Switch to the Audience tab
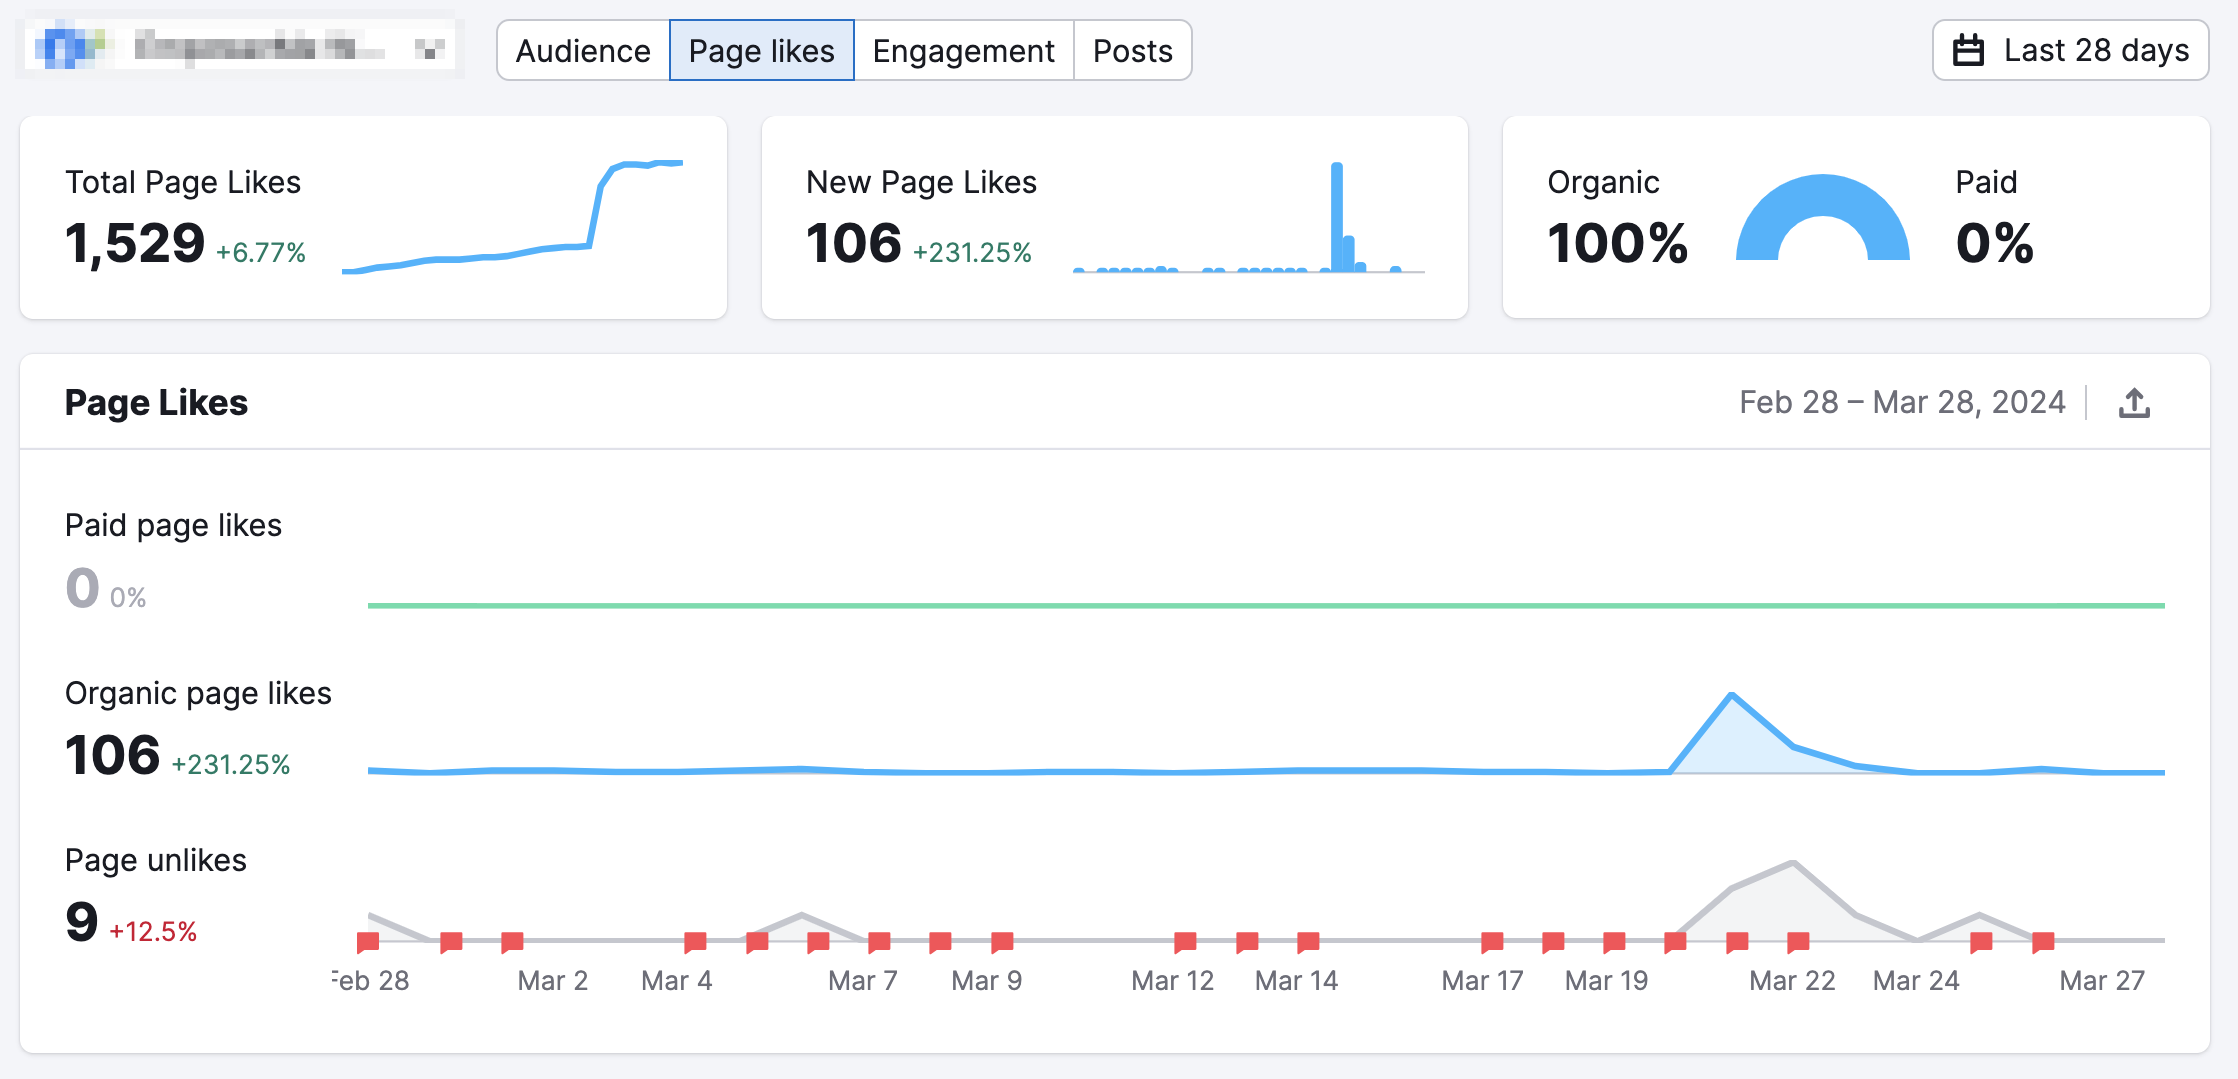 [x=583, y=50]
